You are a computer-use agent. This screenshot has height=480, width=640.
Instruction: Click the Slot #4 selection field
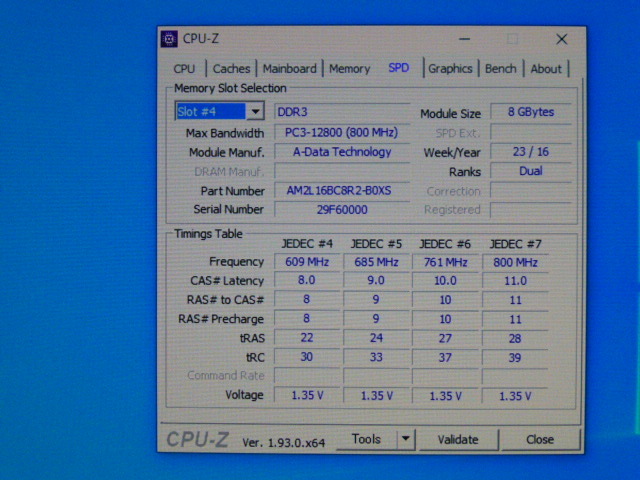211,111
